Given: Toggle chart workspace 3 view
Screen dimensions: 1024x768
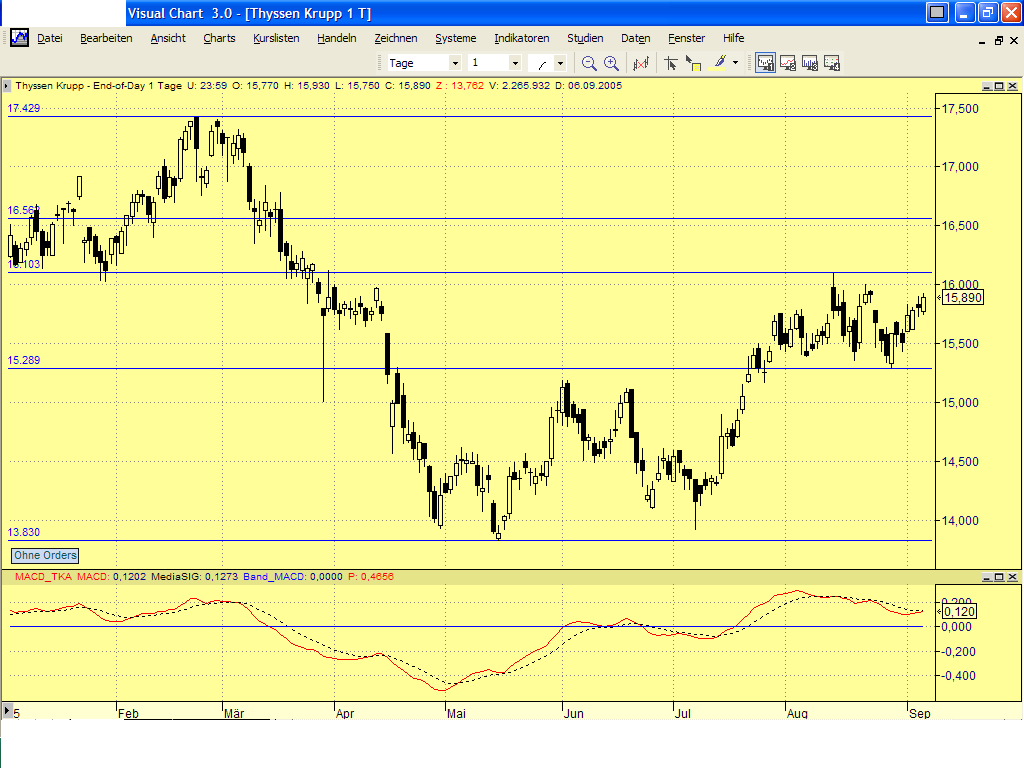Looking at the screenshot, I should pyautogui.click(x=811, y=62).
